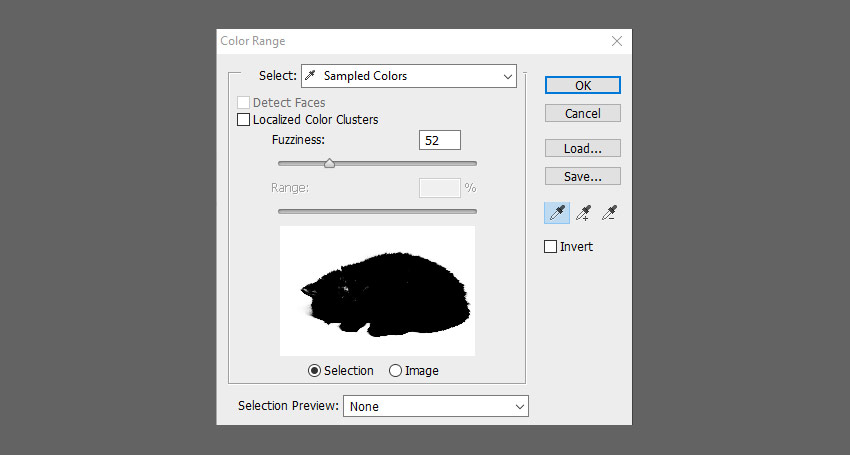Screen dimensions: 850x455
Task: Close the Color Range dialog
Action: pos(616,41)
